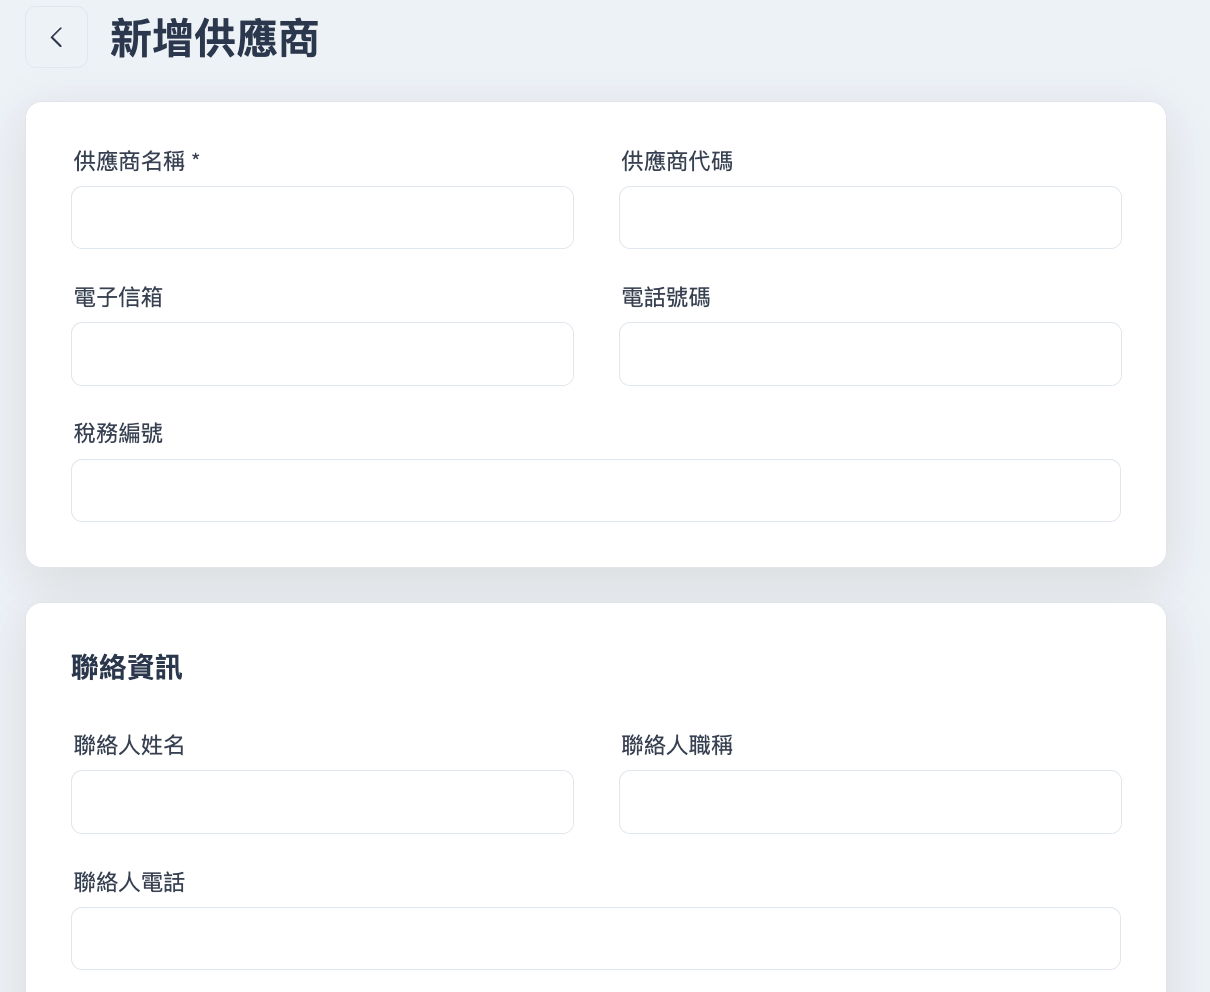Click the 電話號碼 text field
Screen dimensions: 1210x992
[x=870, y=354]
